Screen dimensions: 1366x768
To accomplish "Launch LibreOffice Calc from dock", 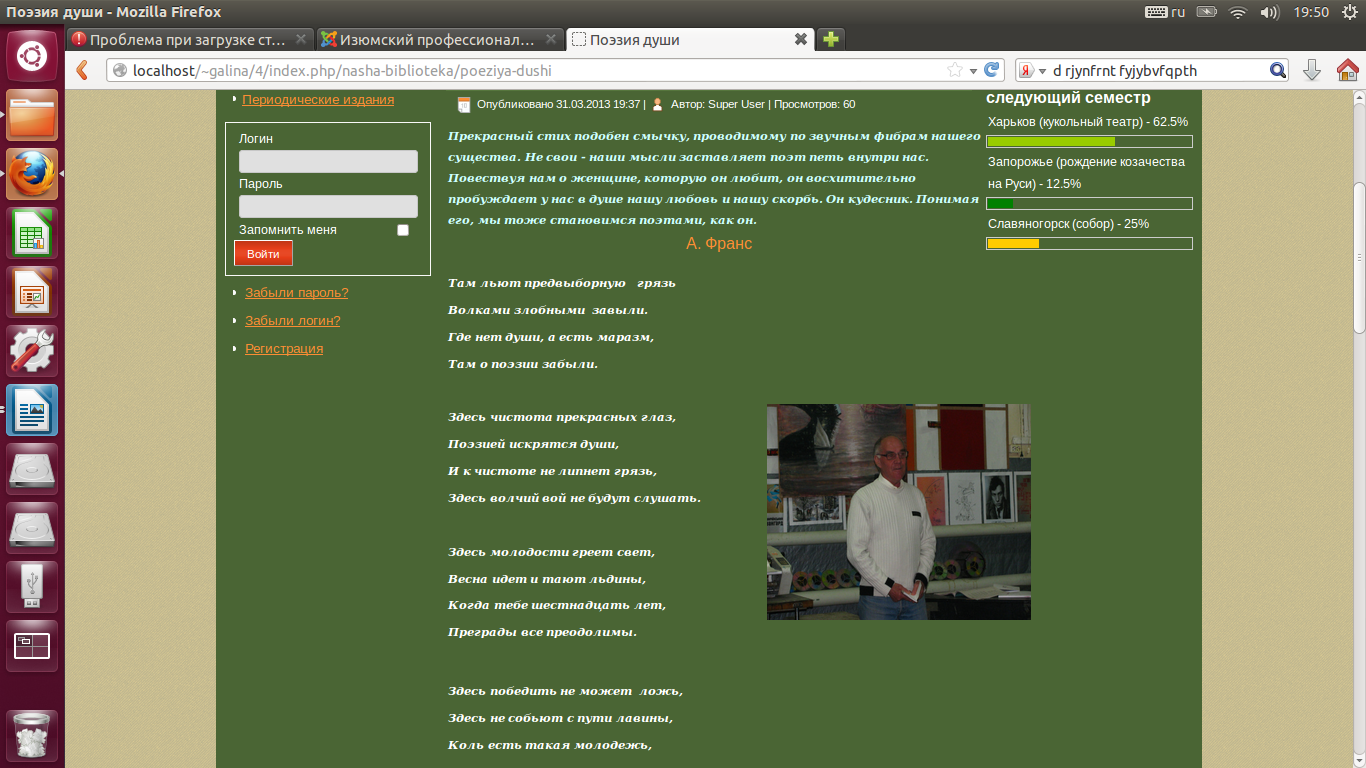I will pos(32,233).
